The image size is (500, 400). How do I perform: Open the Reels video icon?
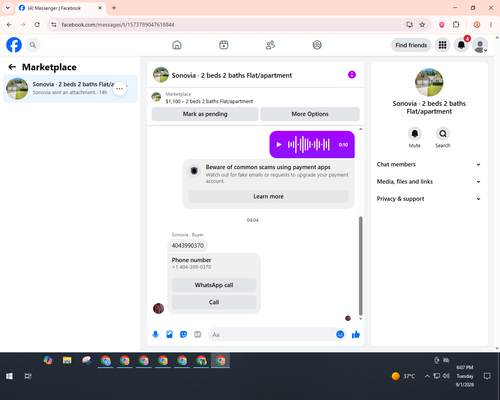(224, 45)
